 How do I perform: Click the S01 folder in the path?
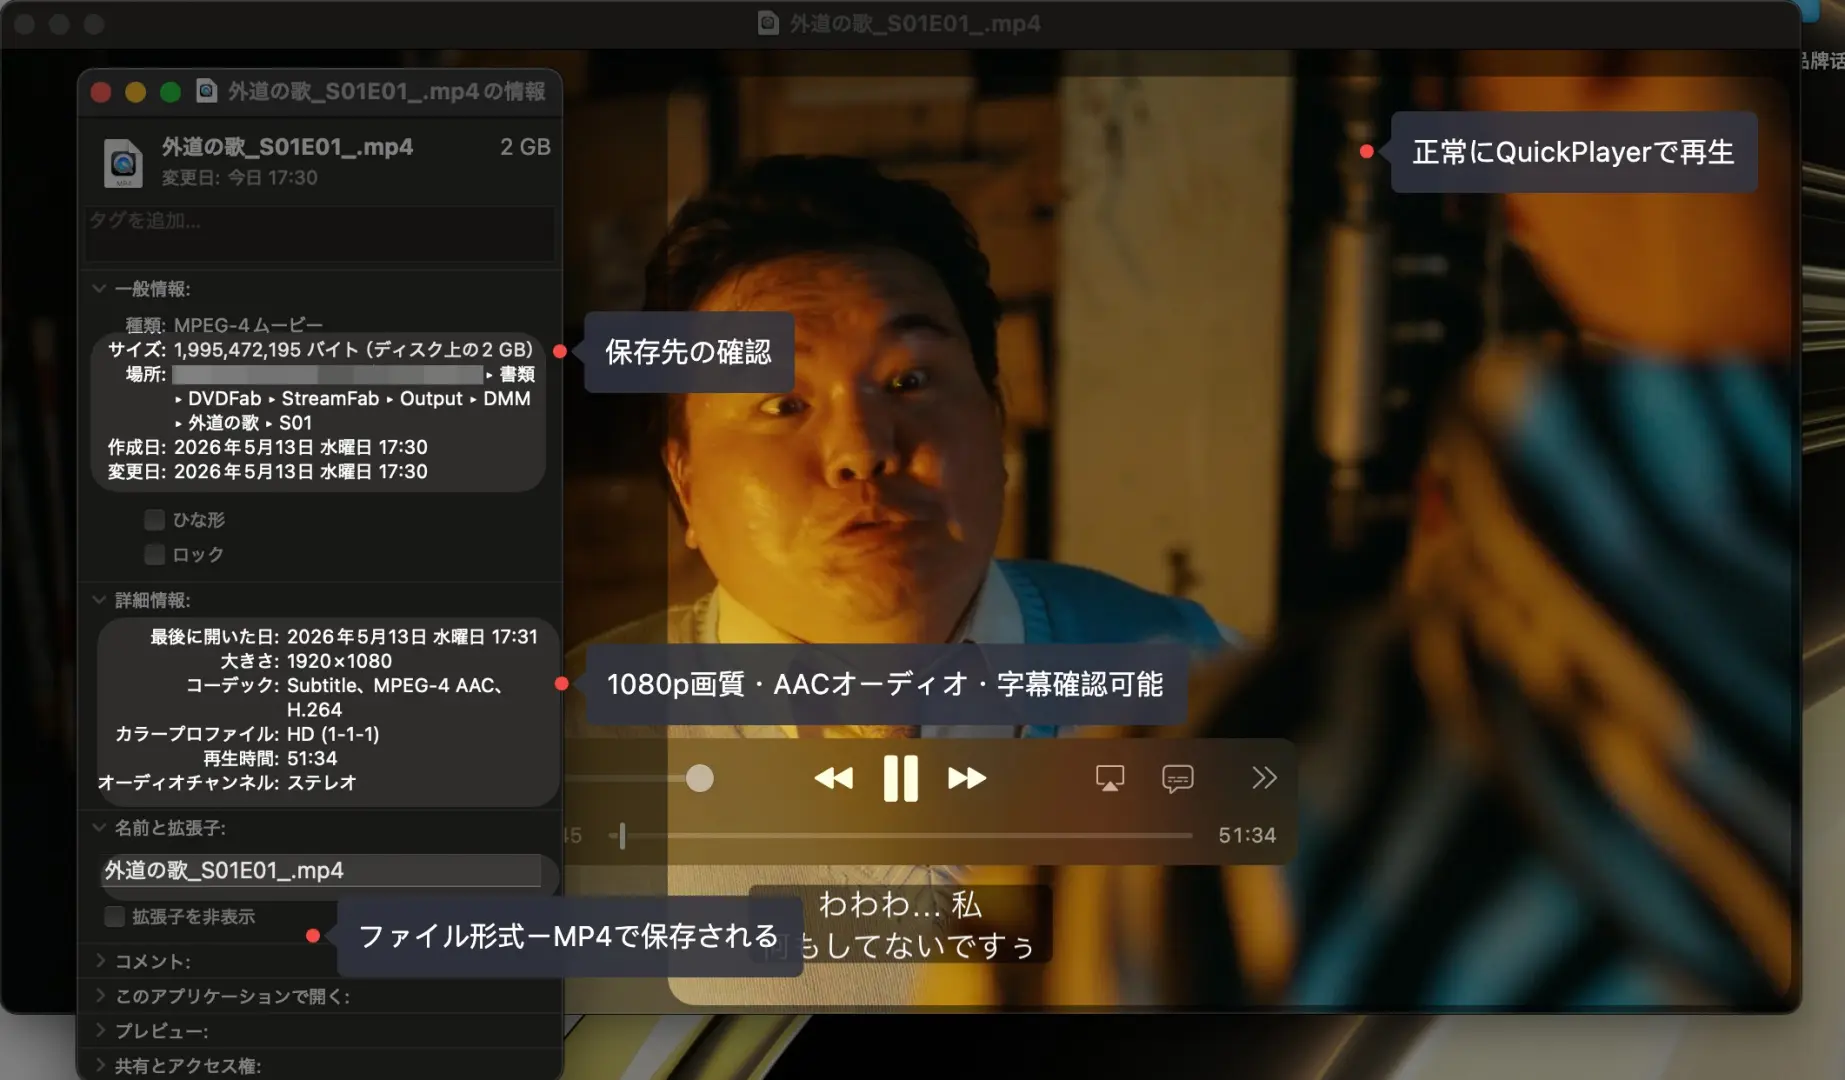click(x=295, y=423)
